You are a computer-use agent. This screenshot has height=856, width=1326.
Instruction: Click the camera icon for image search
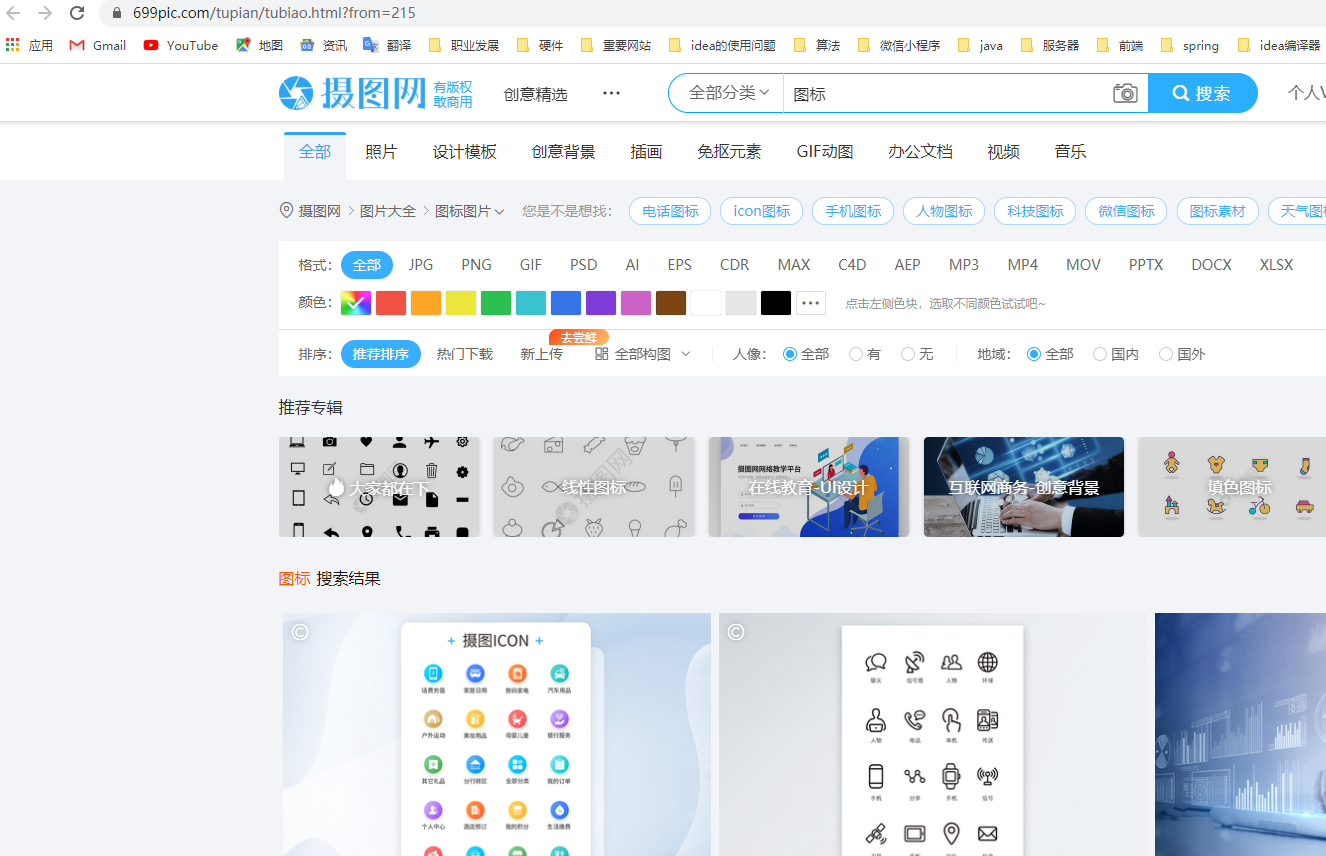click(1124, 92)
